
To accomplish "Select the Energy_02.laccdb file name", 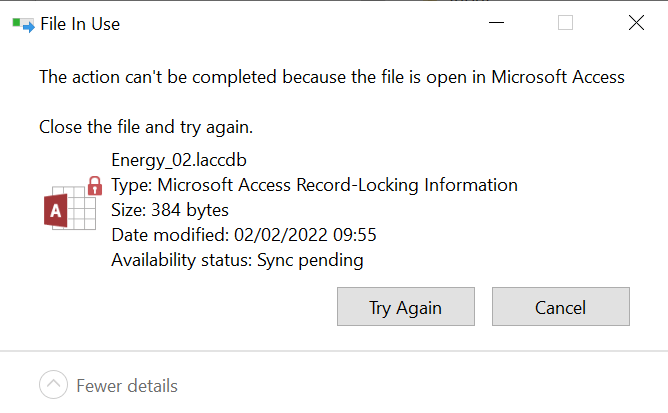I will click(179, 160).
